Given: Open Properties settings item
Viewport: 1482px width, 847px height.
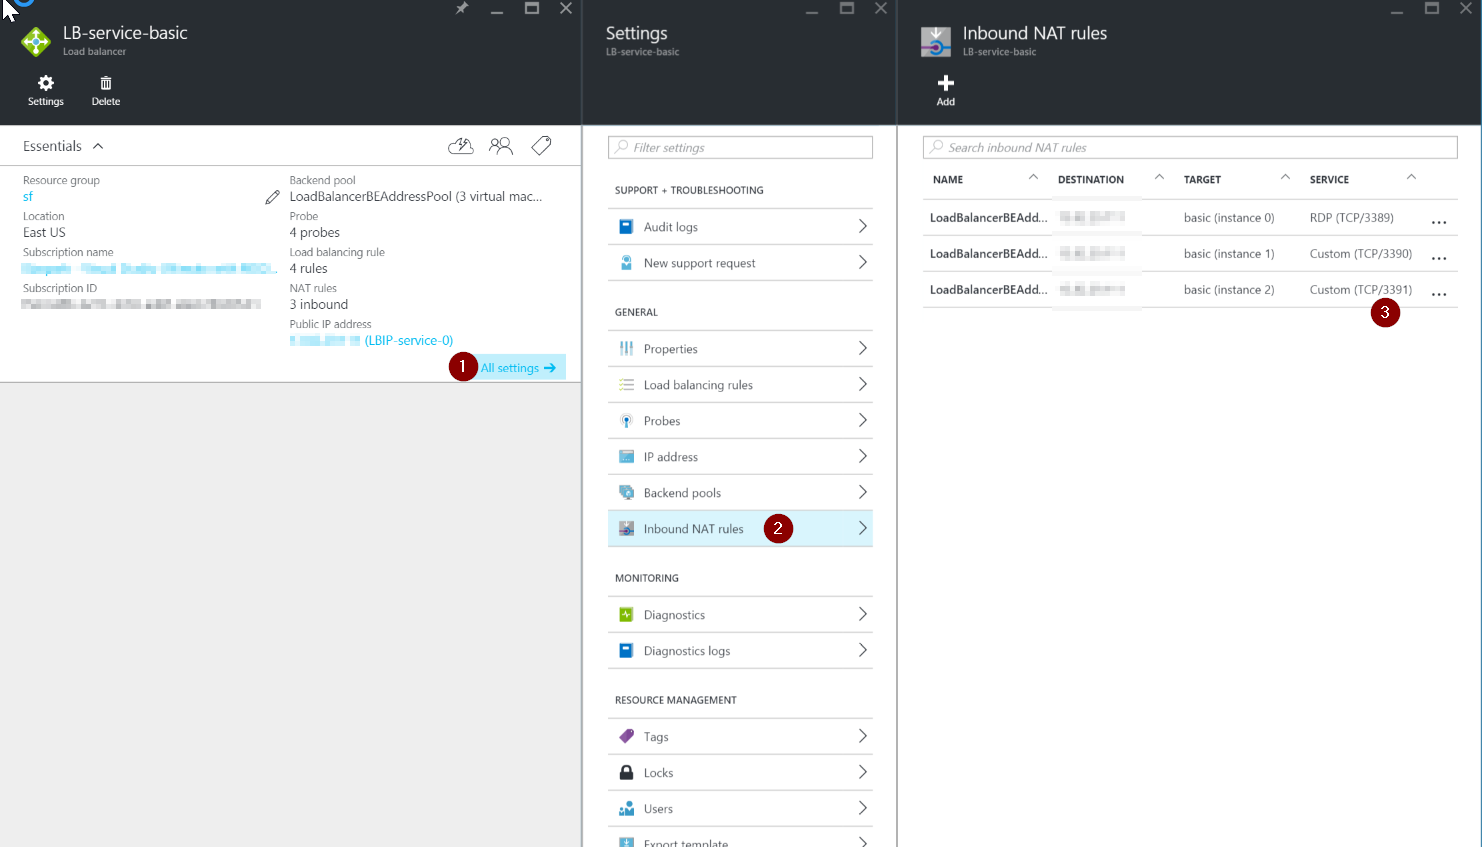Looking at the screenshot, I should [740, 349].
